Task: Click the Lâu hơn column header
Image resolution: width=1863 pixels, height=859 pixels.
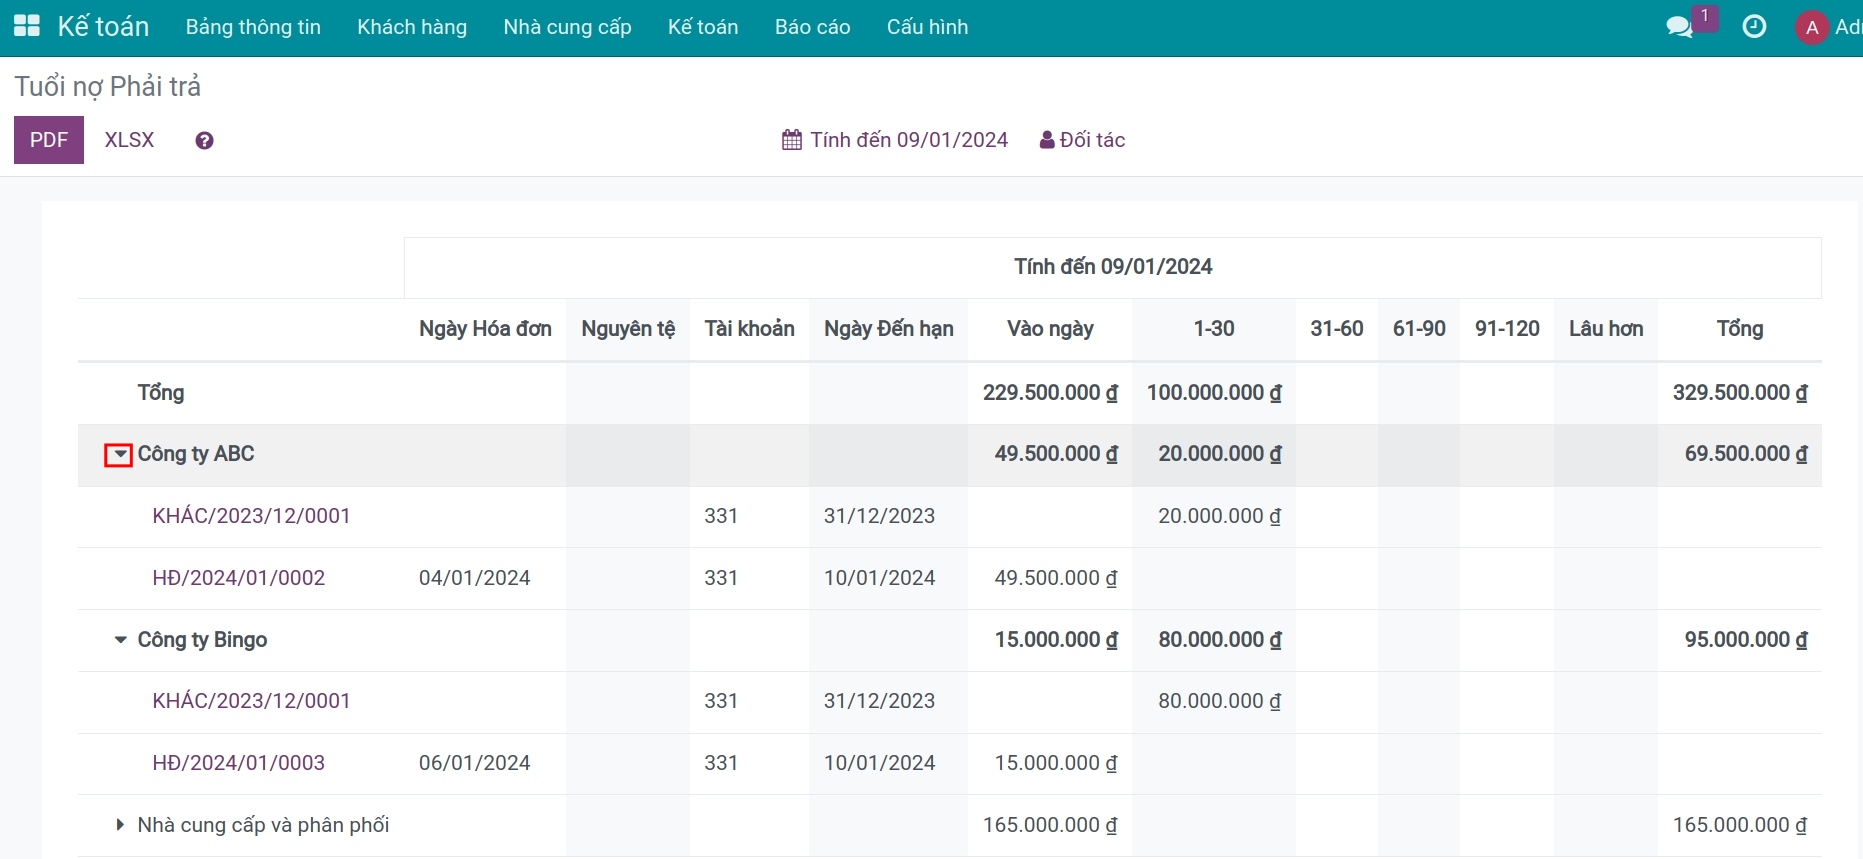Action: tap(1606, 329)
